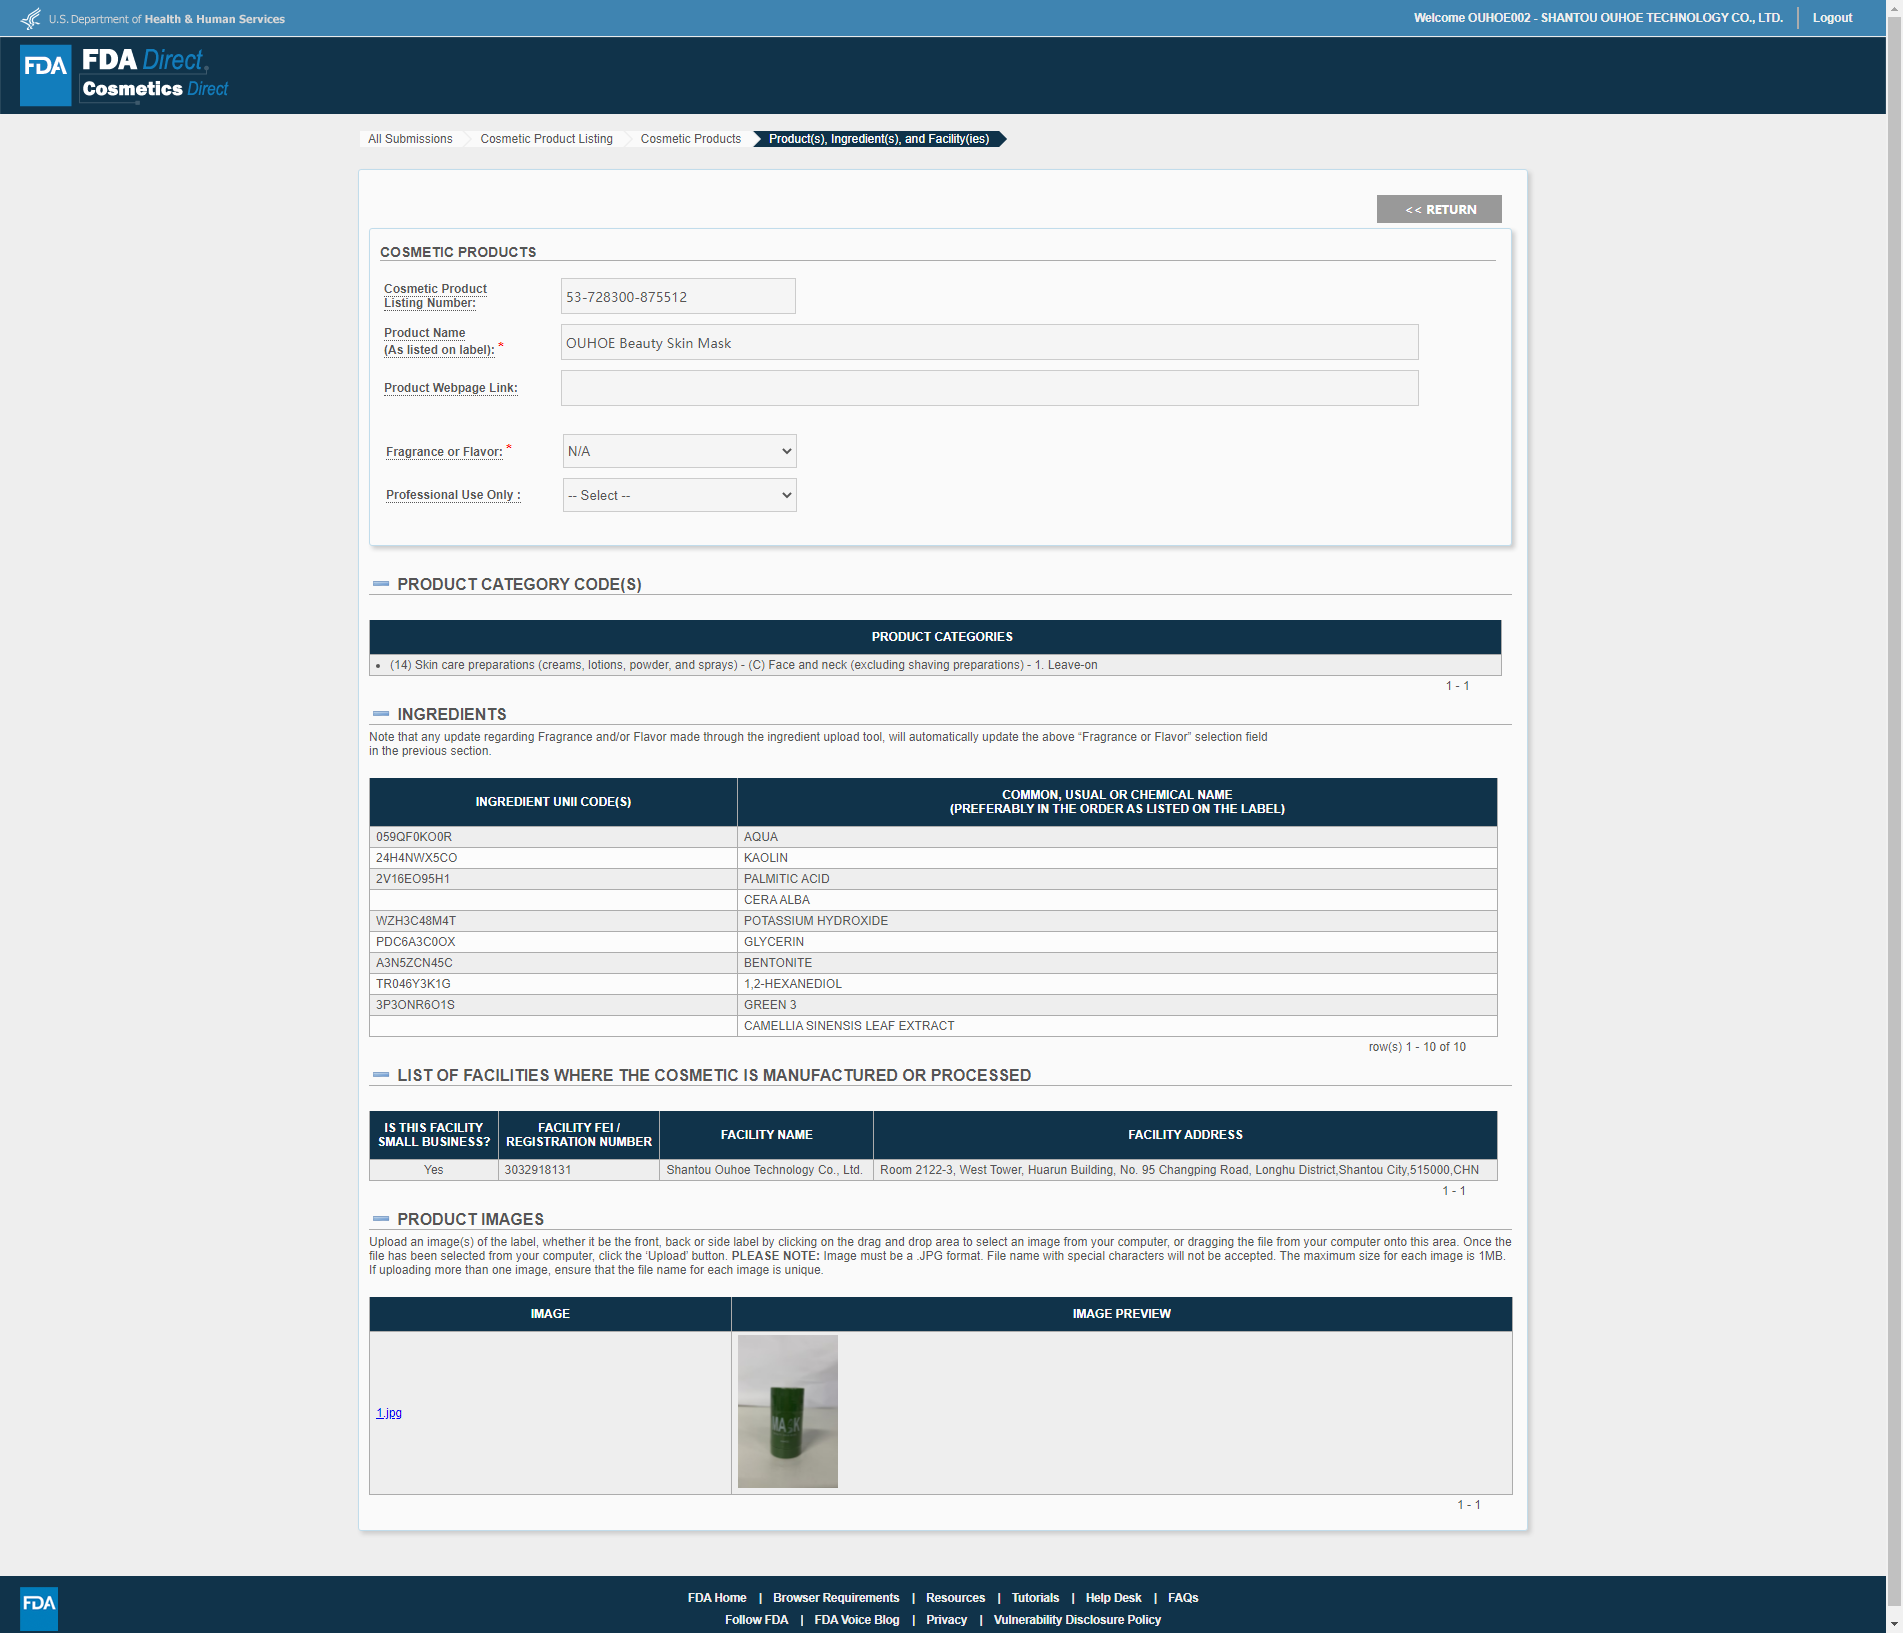This screenshot has height=1633, width=1903.
Task: Open Cosmetic Products breadcrumb
Action: pyautogui.click(x=690, y=139)
